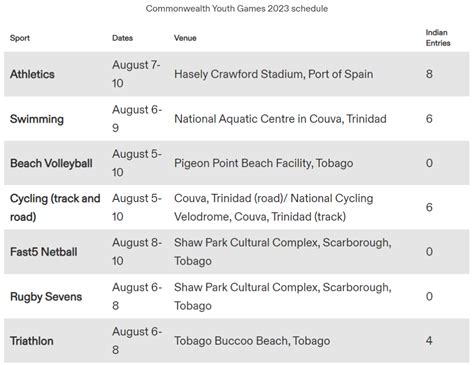Click Athletics Indian entries value 8

click(429, 74)
